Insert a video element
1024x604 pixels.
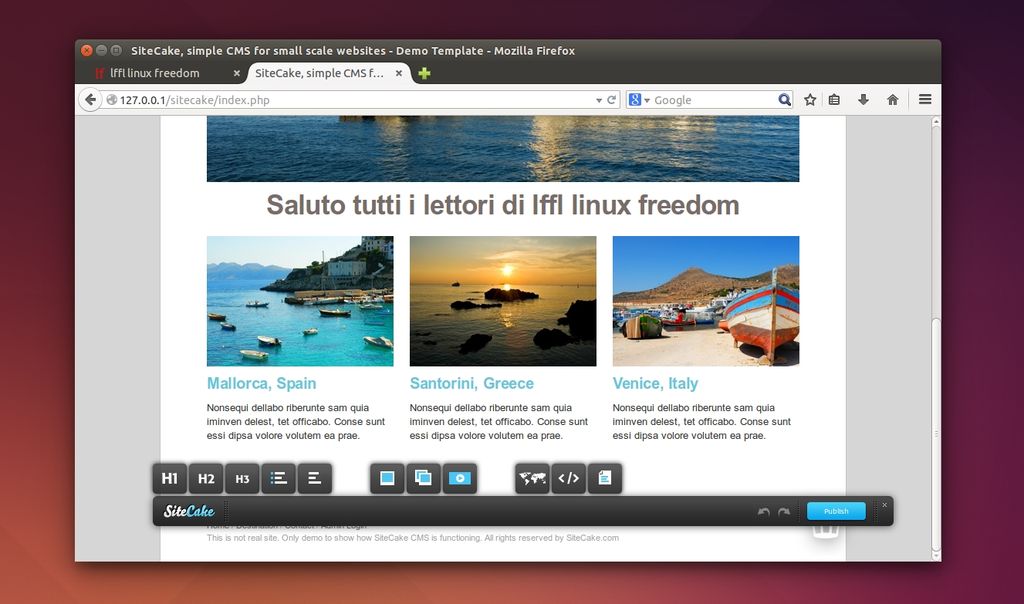(x=459, y=479)
